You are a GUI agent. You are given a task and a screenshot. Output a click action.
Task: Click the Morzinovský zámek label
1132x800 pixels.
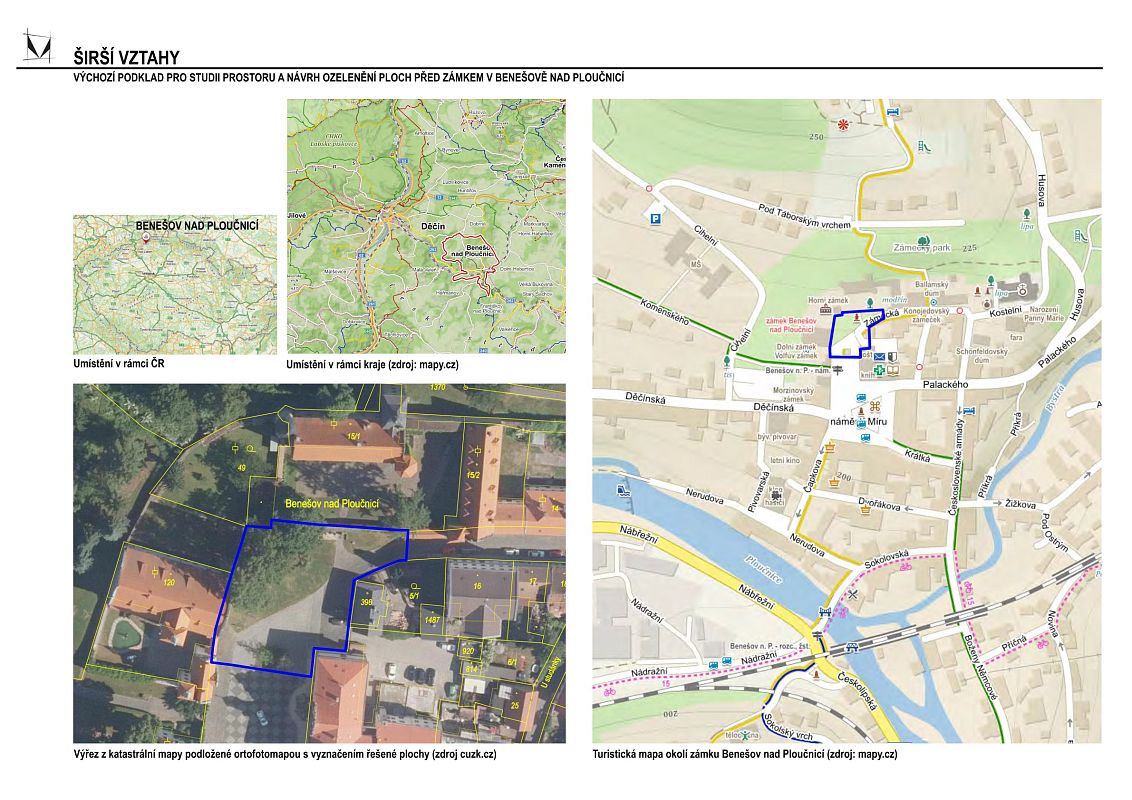793,394
